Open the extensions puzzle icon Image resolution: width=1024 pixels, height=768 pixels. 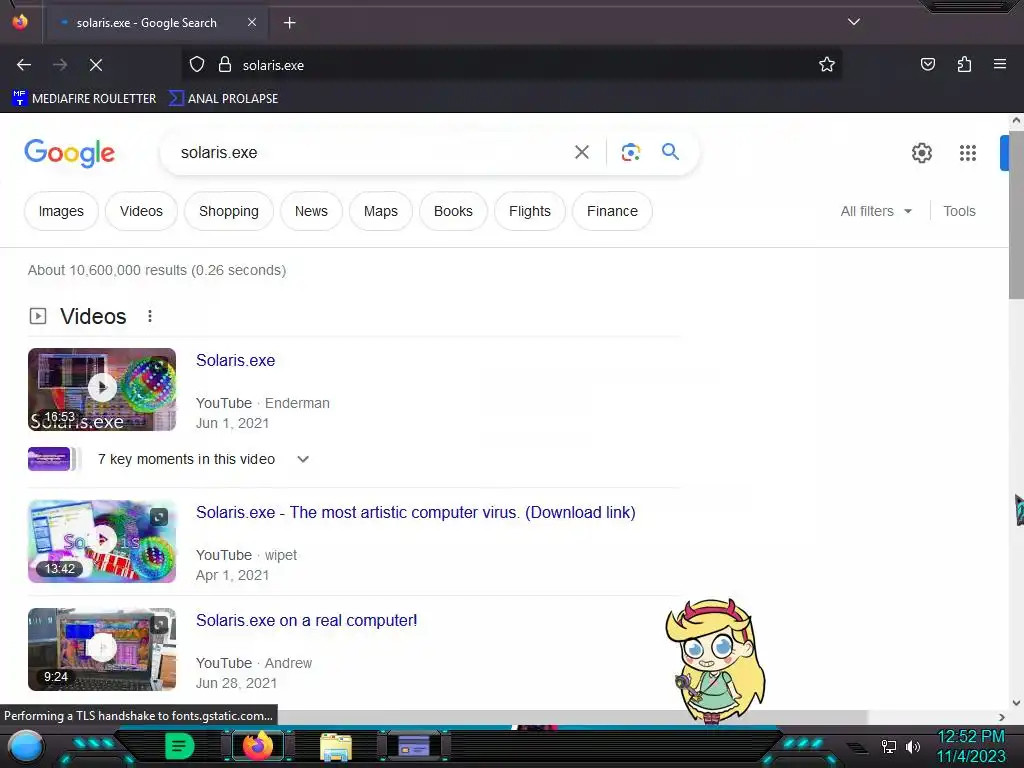pyautogui.click(x=964, y=65)
